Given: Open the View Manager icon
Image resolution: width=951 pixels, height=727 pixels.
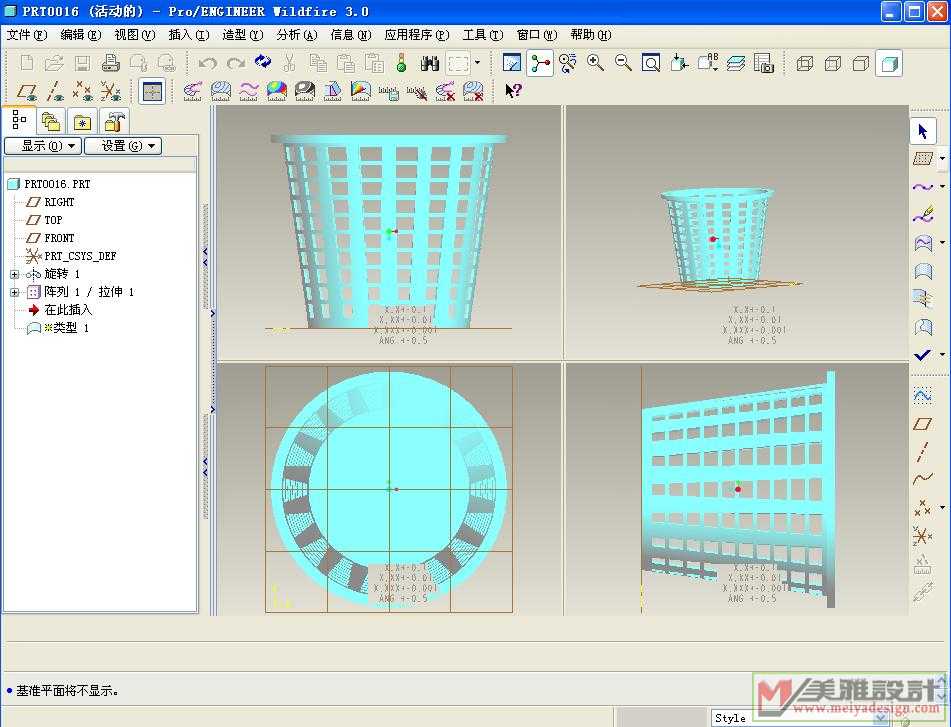Looking at the screenshot, I should pos(764,63).
